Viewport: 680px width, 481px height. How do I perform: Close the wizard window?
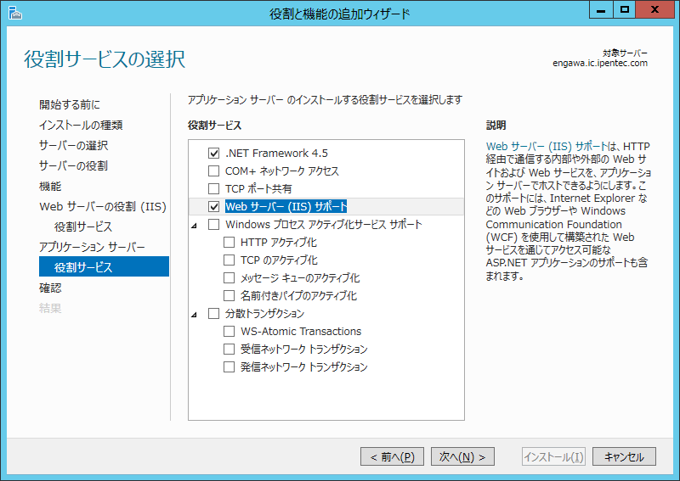click(655, 10)
